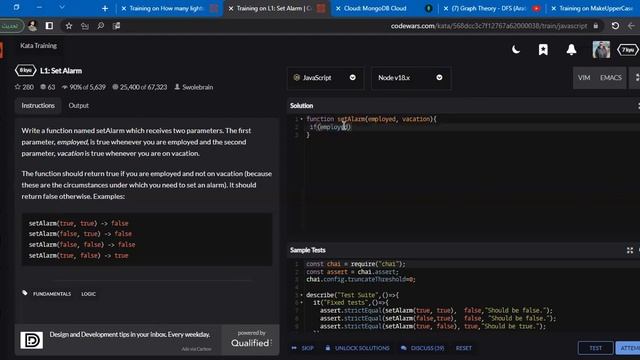640x360 pixels.
Task: Select the 'Training on L1: Set Alarm' tab
Action: 276,8
